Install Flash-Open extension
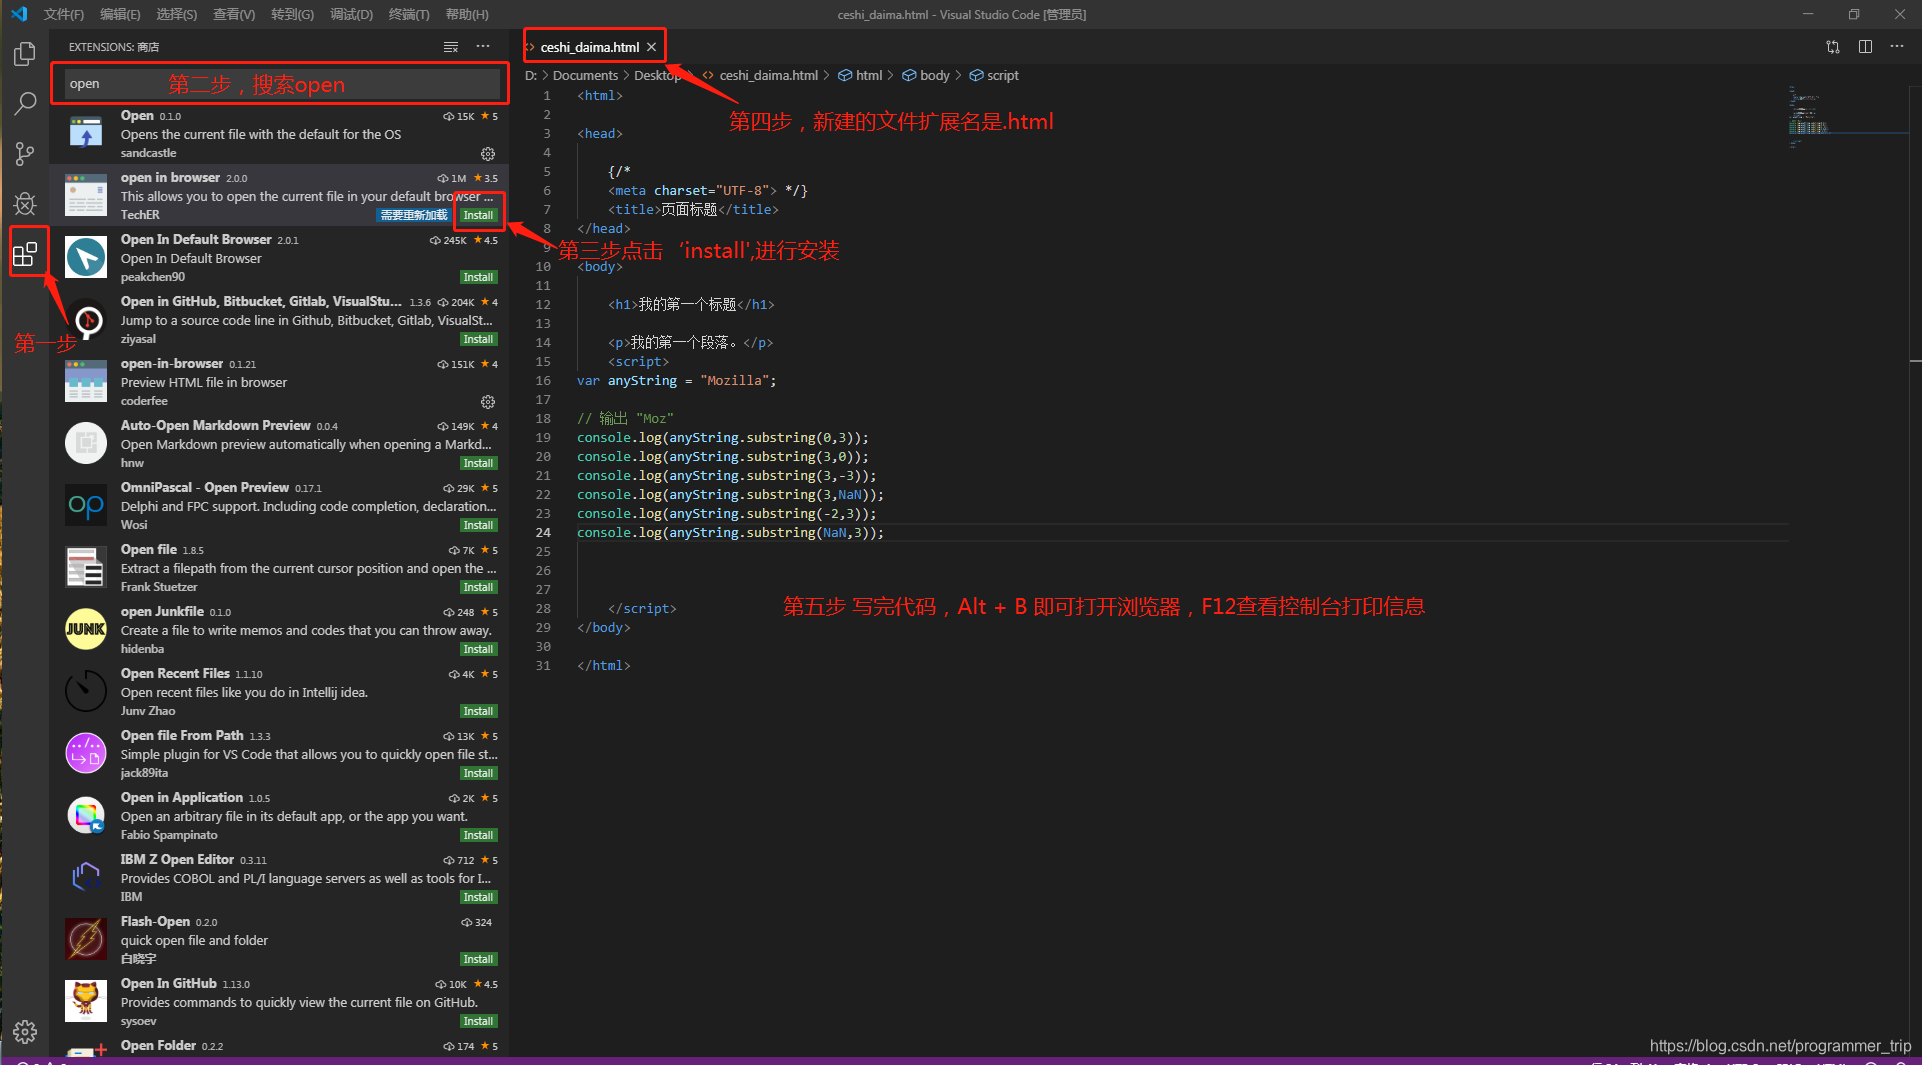 click(x=478, y=959)
